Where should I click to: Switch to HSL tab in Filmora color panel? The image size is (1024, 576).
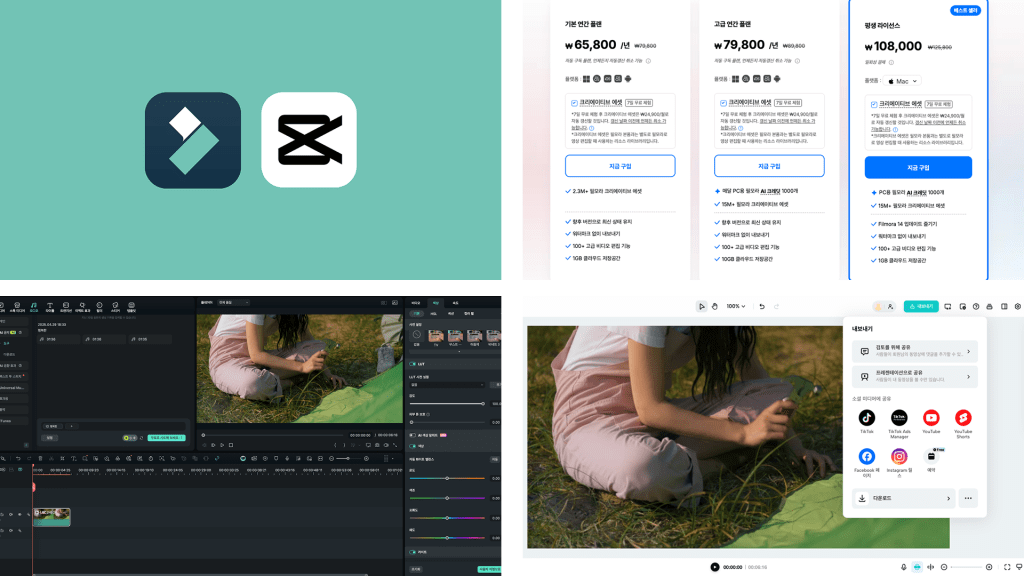(x=433, y=313)
